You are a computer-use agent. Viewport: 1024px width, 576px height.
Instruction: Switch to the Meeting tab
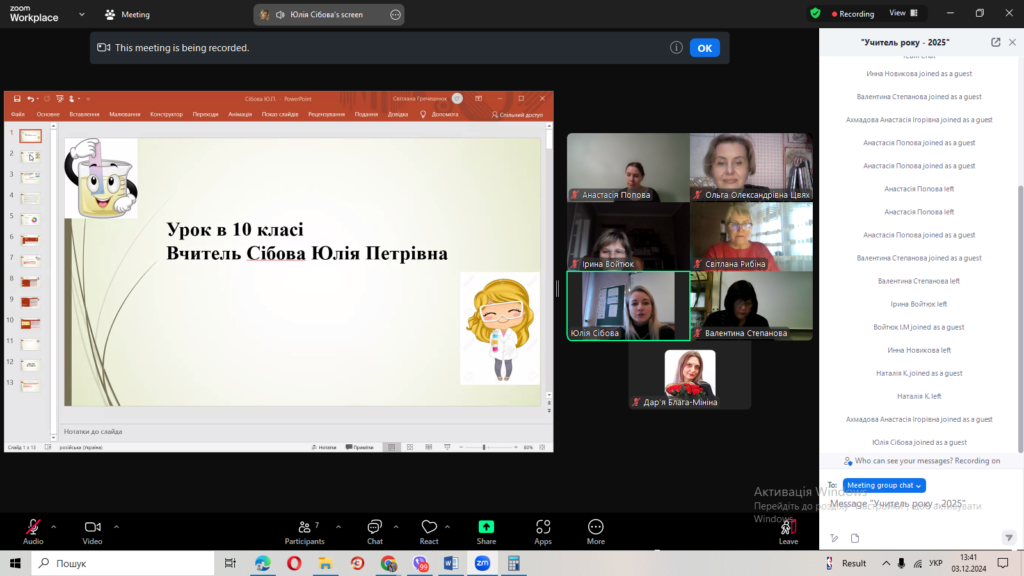click(x=127, y=15)
